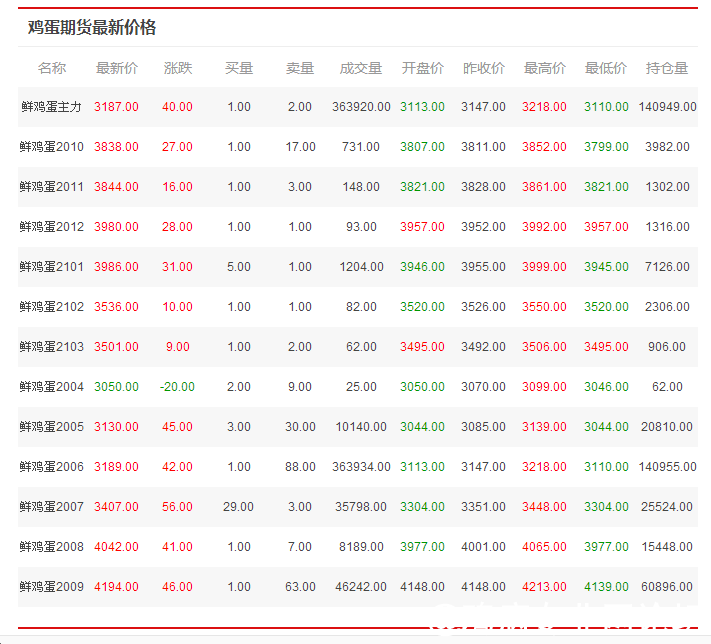The height and width of the screenshot is (644, 711).
Task: Select latest price 3407.00
Action: click(x=117, y=507)
